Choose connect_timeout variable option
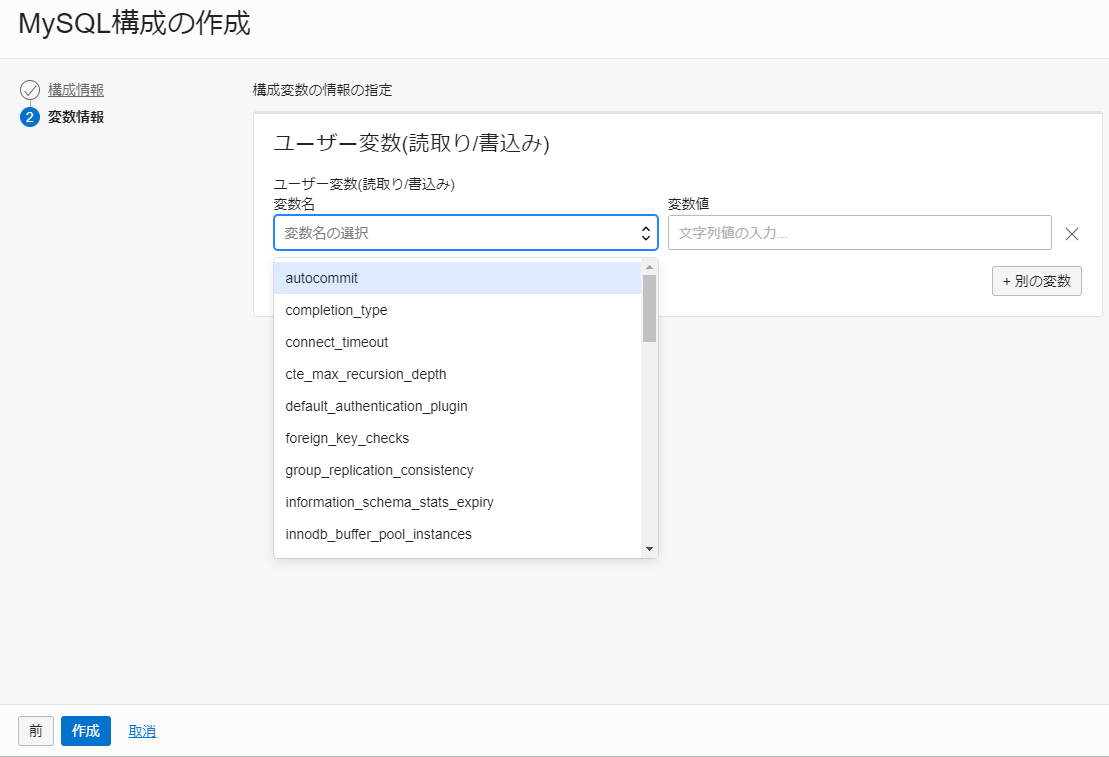 (457, 342)
